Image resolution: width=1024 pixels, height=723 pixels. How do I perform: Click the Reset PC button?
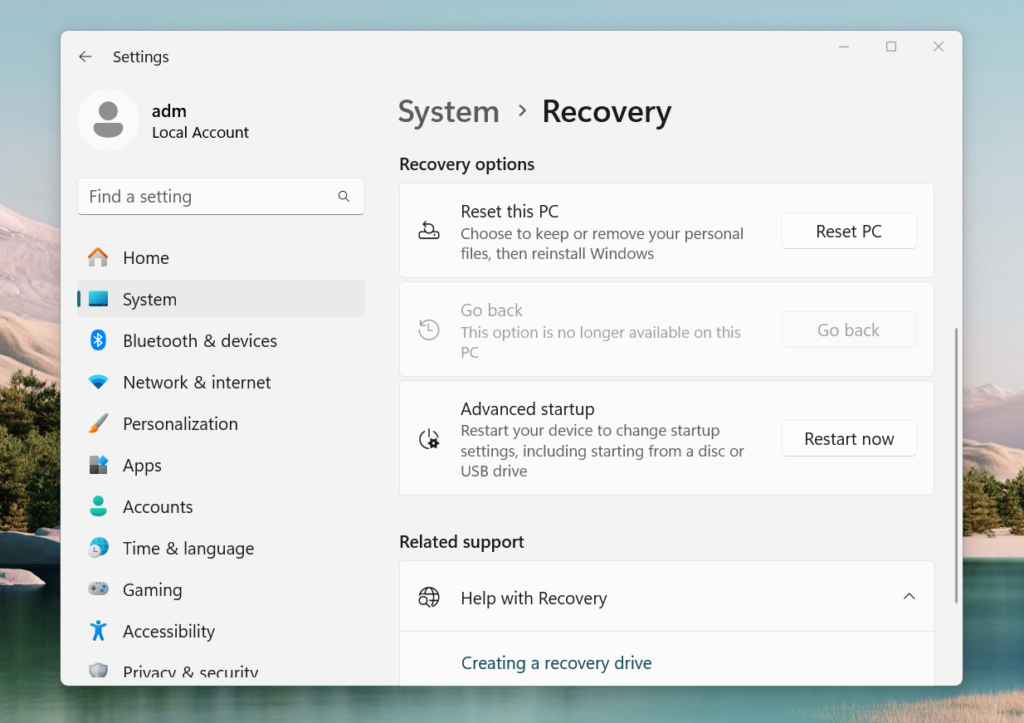[848, 230]
